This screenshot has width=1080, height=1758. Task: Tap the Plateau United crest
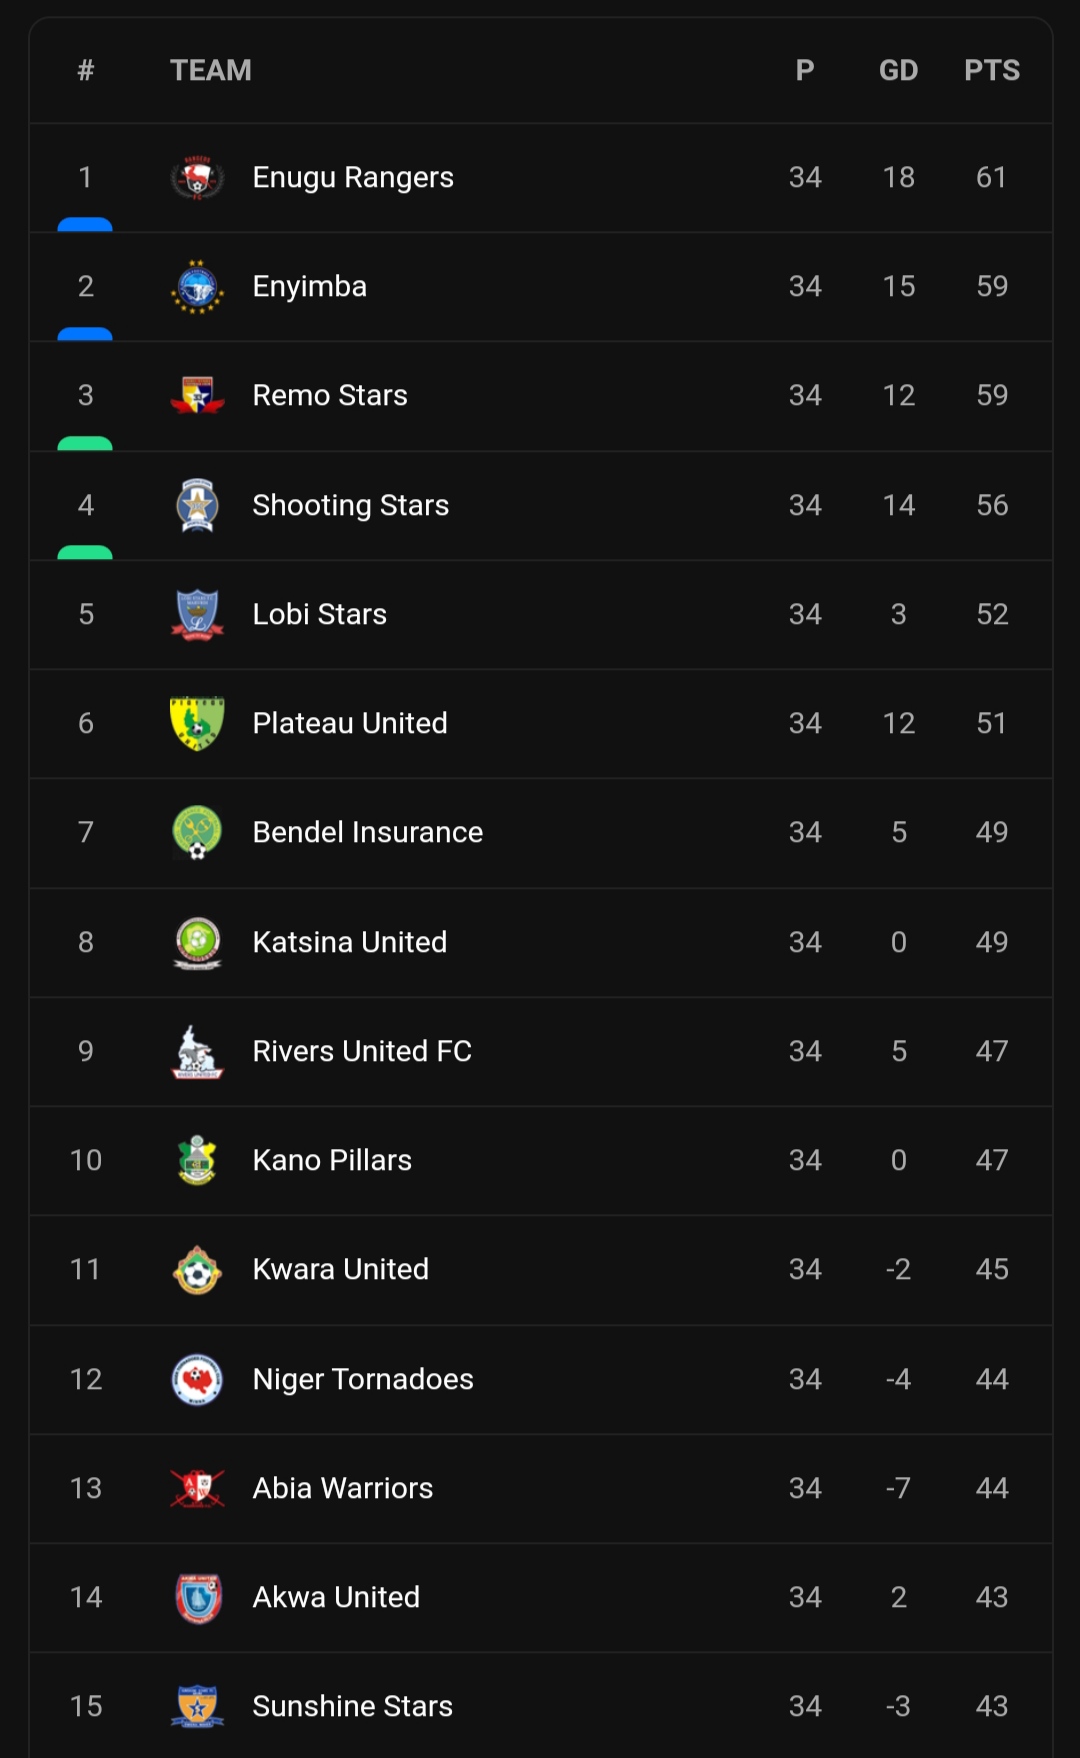click(197, 723)
